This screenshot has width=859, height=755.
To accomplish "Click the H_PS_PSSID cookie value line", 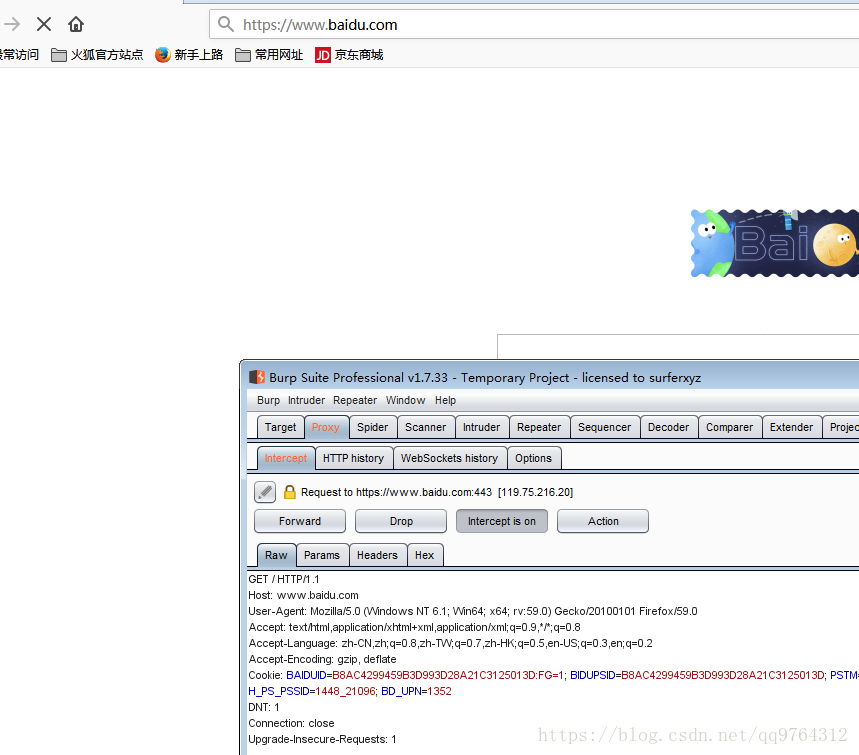I will click(350, 691).
